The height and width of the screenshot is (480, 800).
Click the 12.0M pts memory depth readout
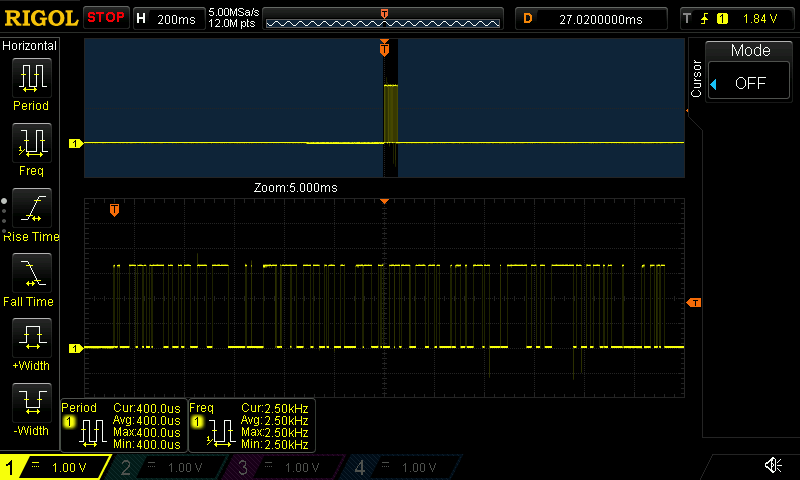[x=232, y=23]
